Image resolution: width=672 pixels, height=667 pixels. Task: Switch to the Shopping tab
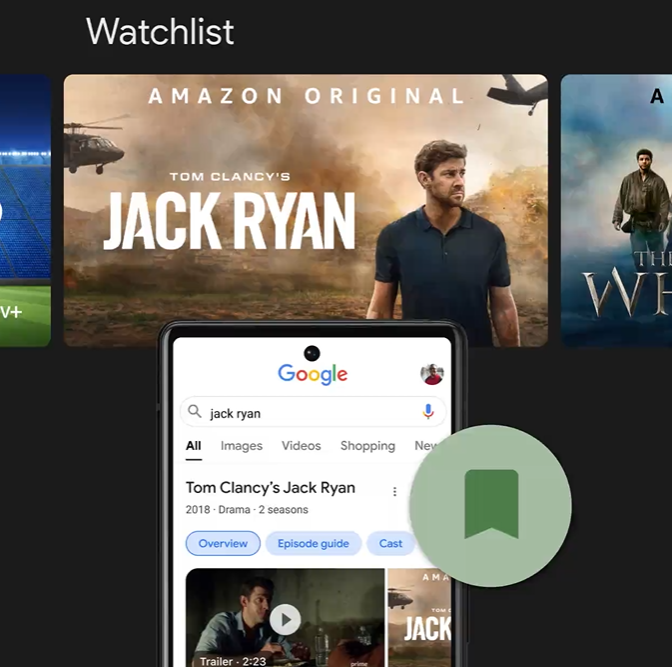[368, 446]
